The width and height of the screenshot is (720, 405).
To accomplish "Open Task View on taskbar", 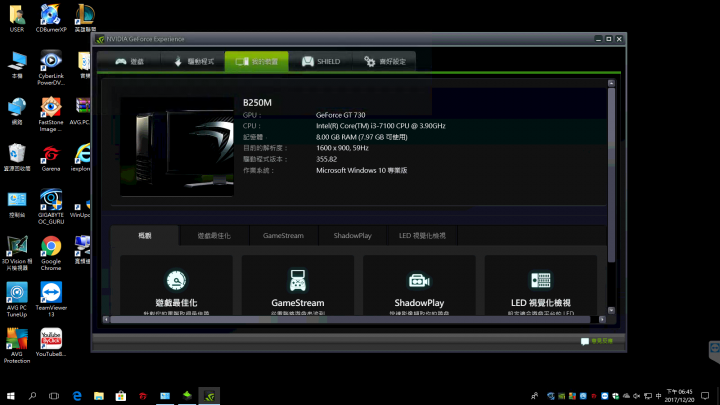I will [54, 396].
